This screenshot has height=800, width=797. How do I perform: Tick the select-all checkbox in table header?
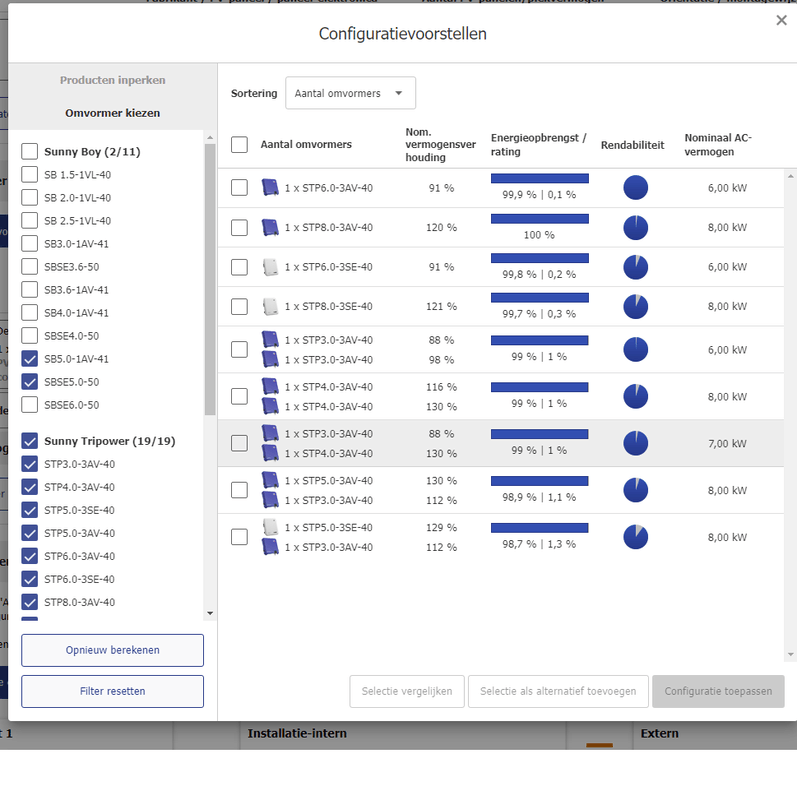(x=239, y=144)
